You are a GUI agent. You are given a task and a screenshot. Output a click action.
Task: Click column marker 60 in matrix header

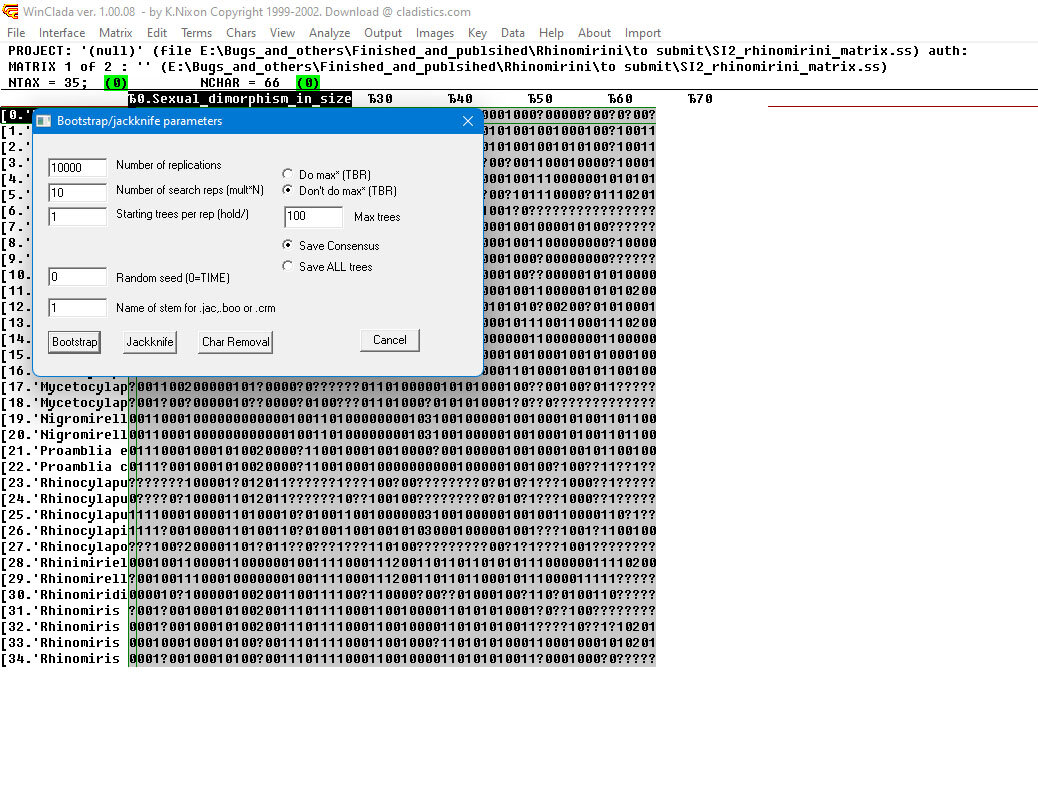[x=620, y=99]
